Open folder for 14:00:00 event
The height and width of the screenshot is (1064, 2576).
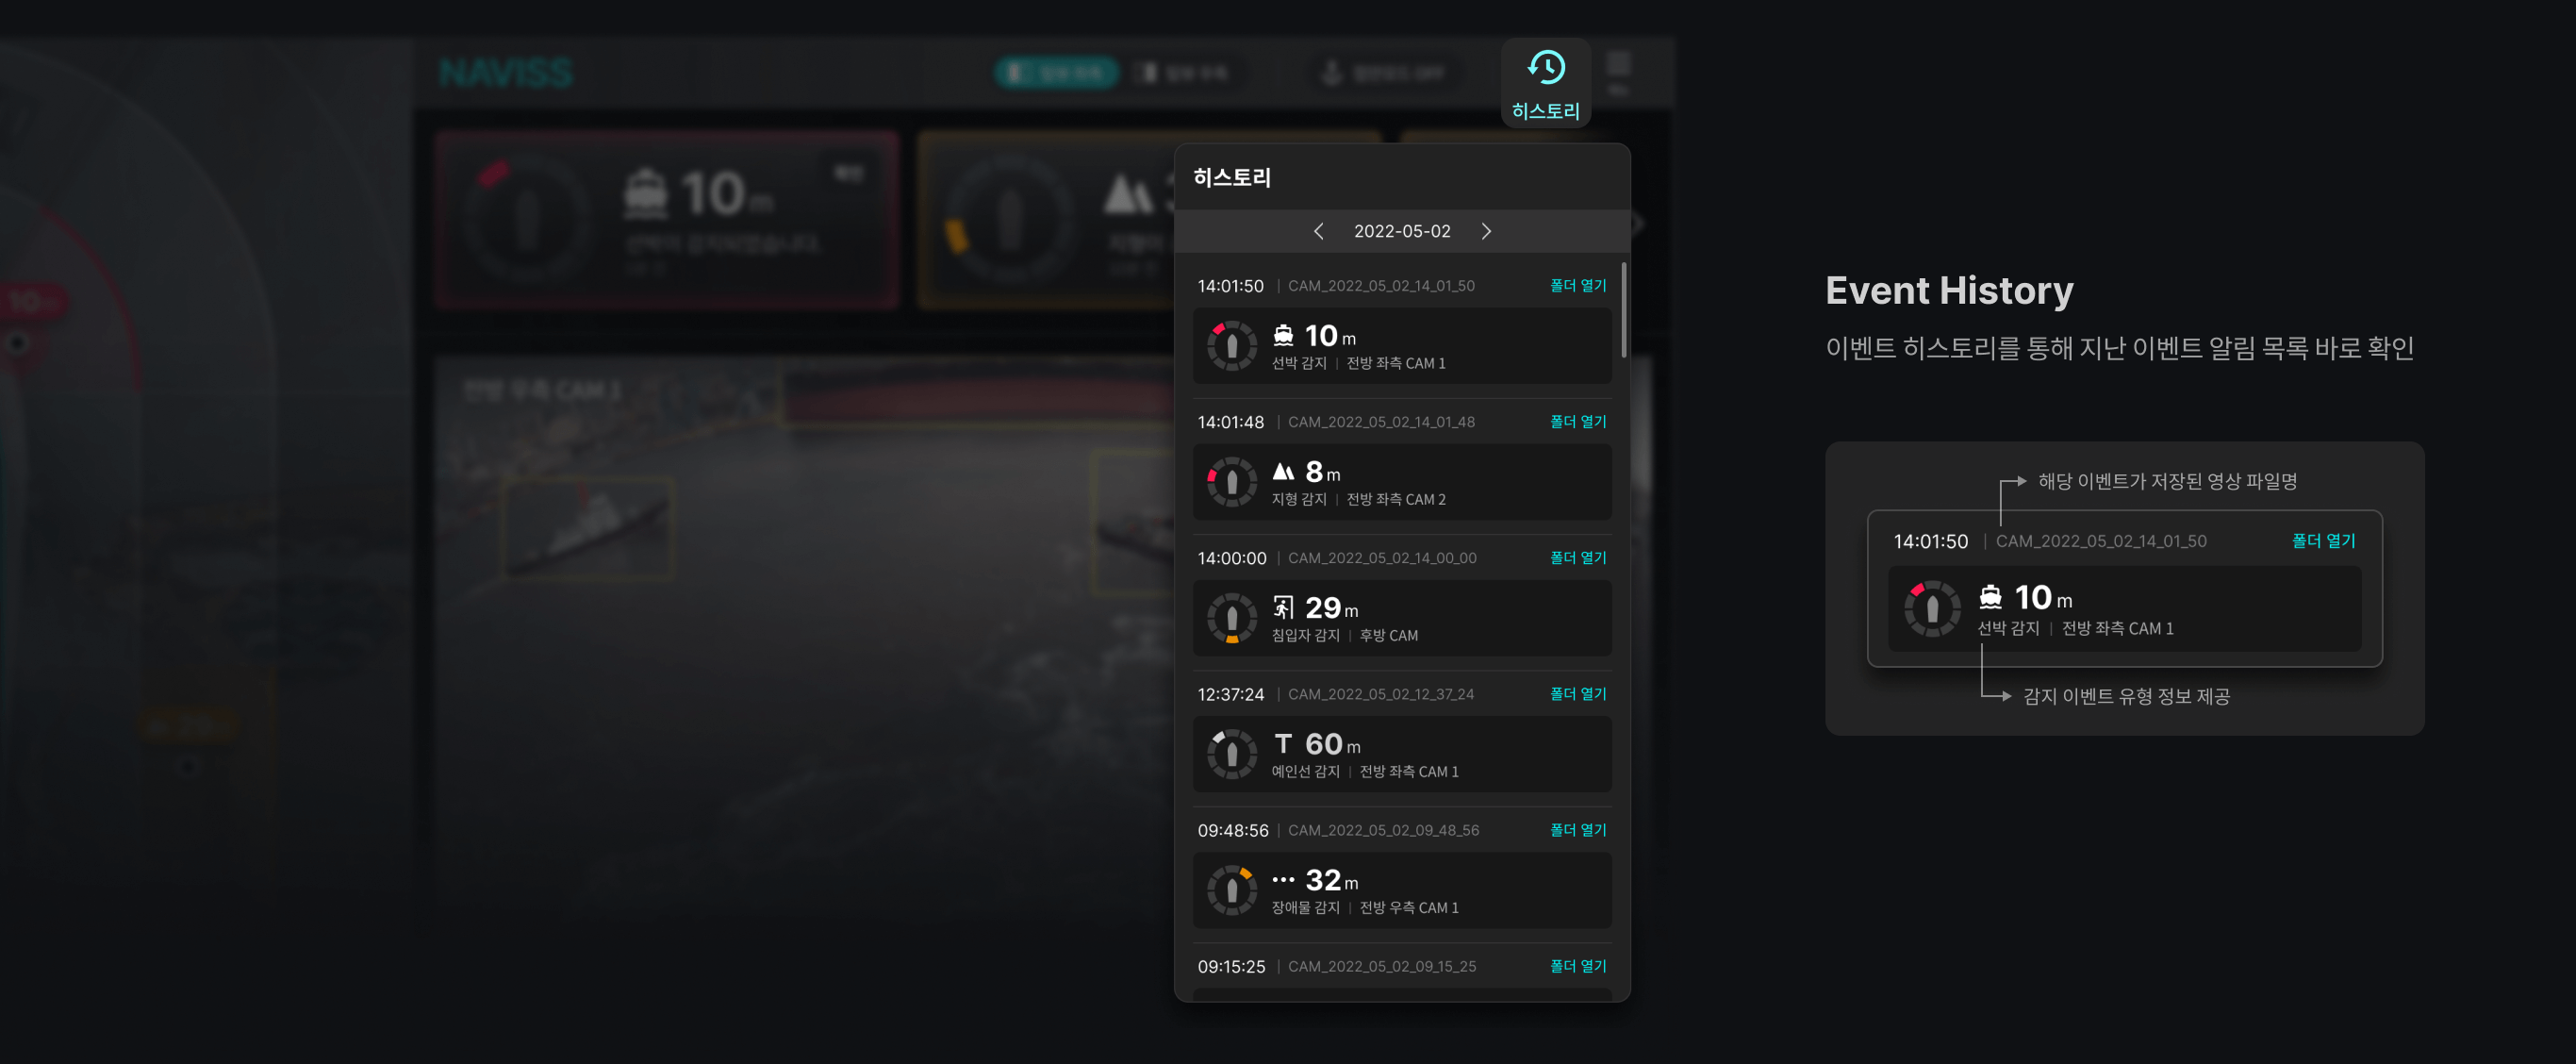click(x=1578, y=558)
